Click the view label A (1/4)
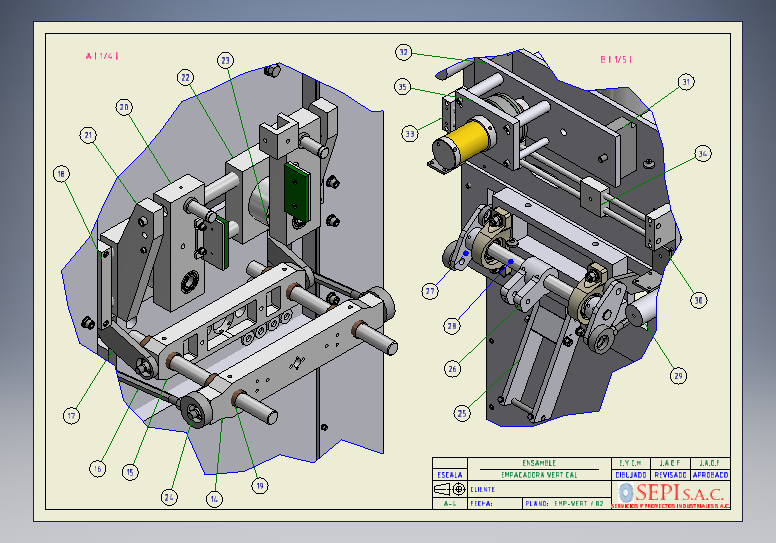Viewport: 776px width, 543px height. 102,57
